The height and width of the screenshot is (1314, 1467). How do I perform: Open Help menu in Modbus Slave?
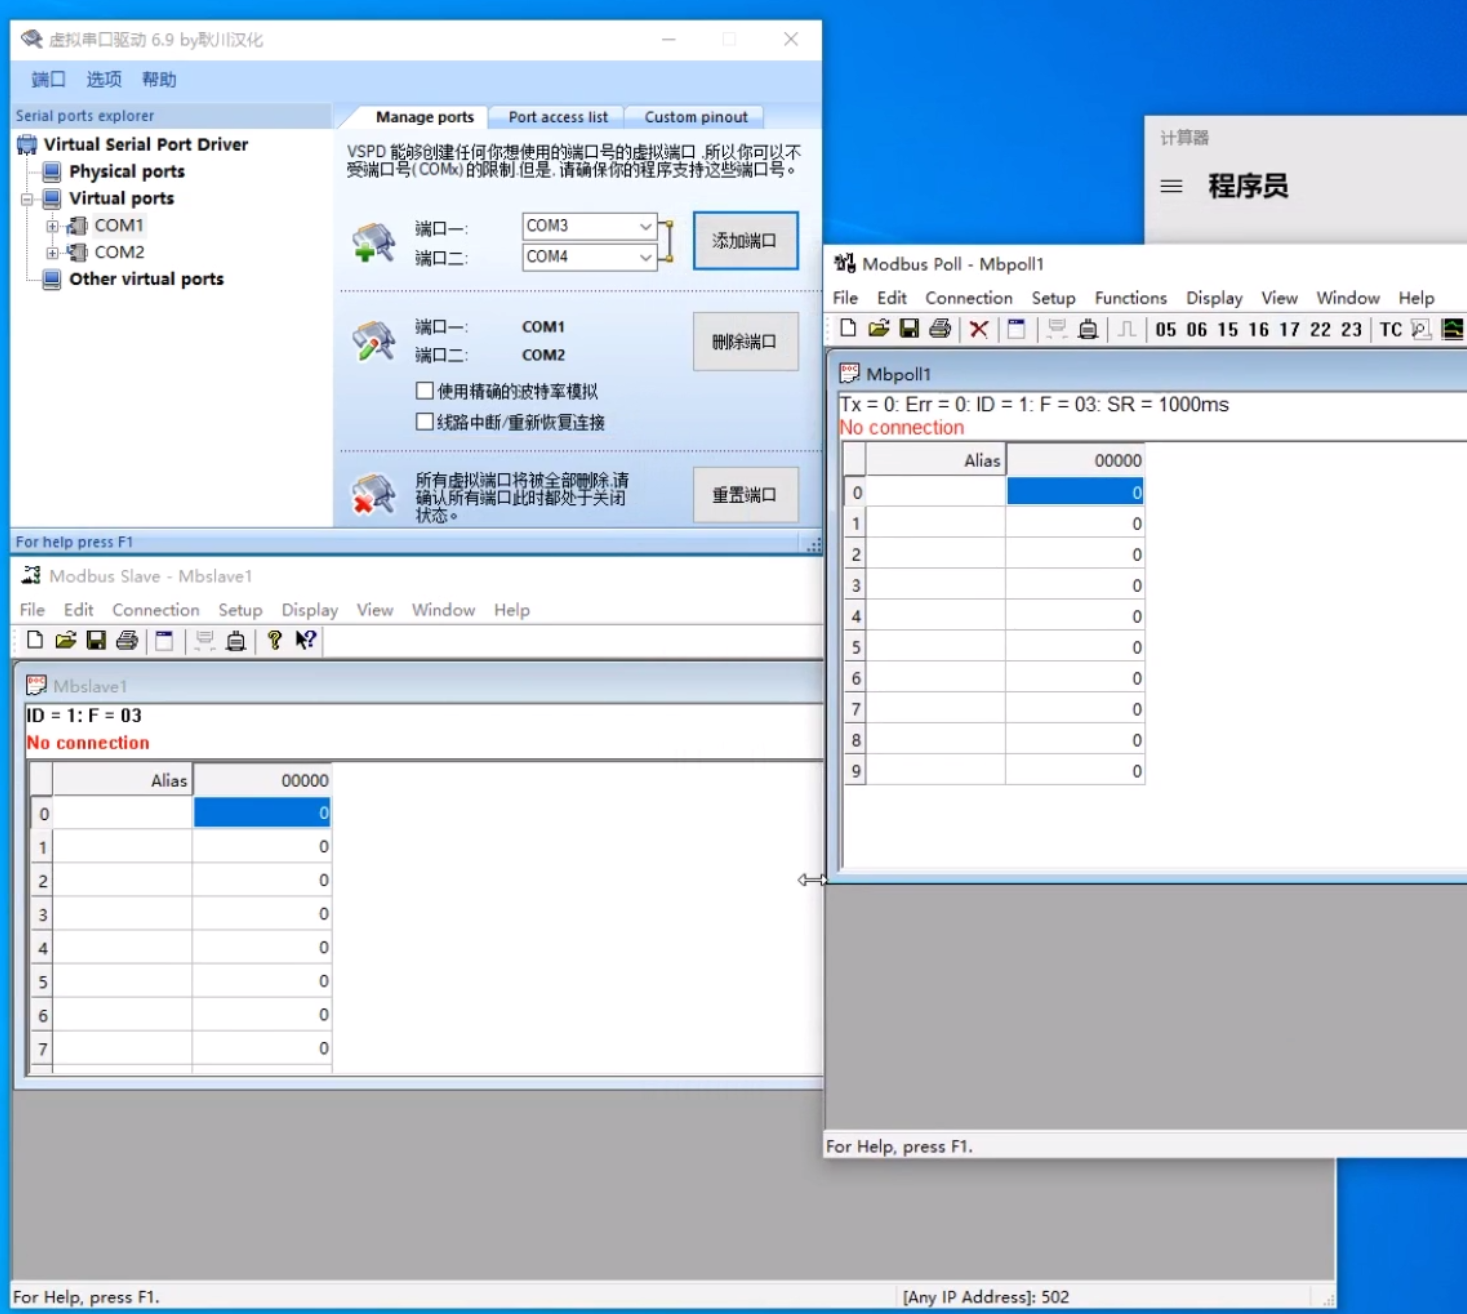(x=512, y=610)
